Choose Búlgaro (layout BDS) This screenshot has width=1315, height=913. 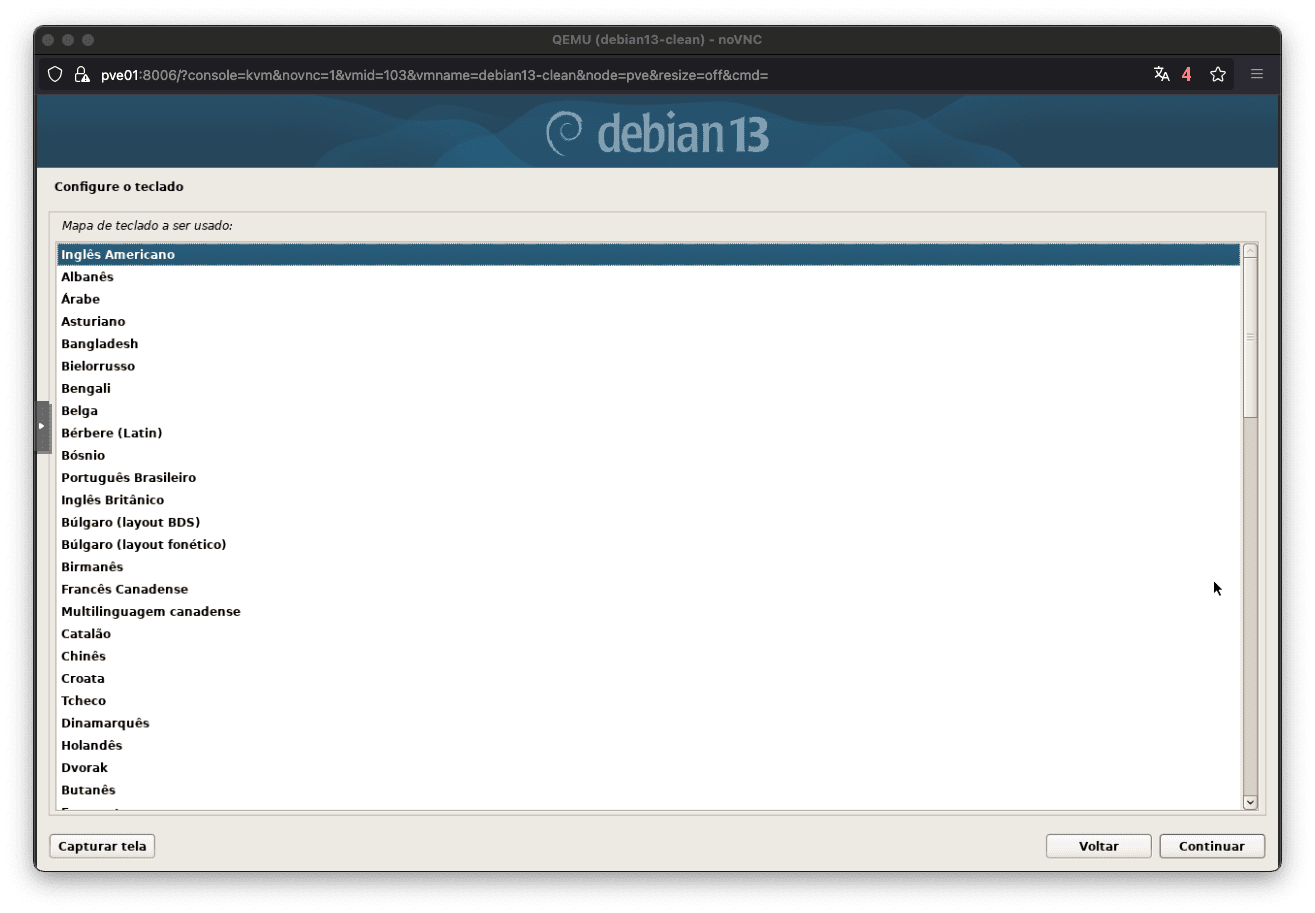click(x=648, y=523)
